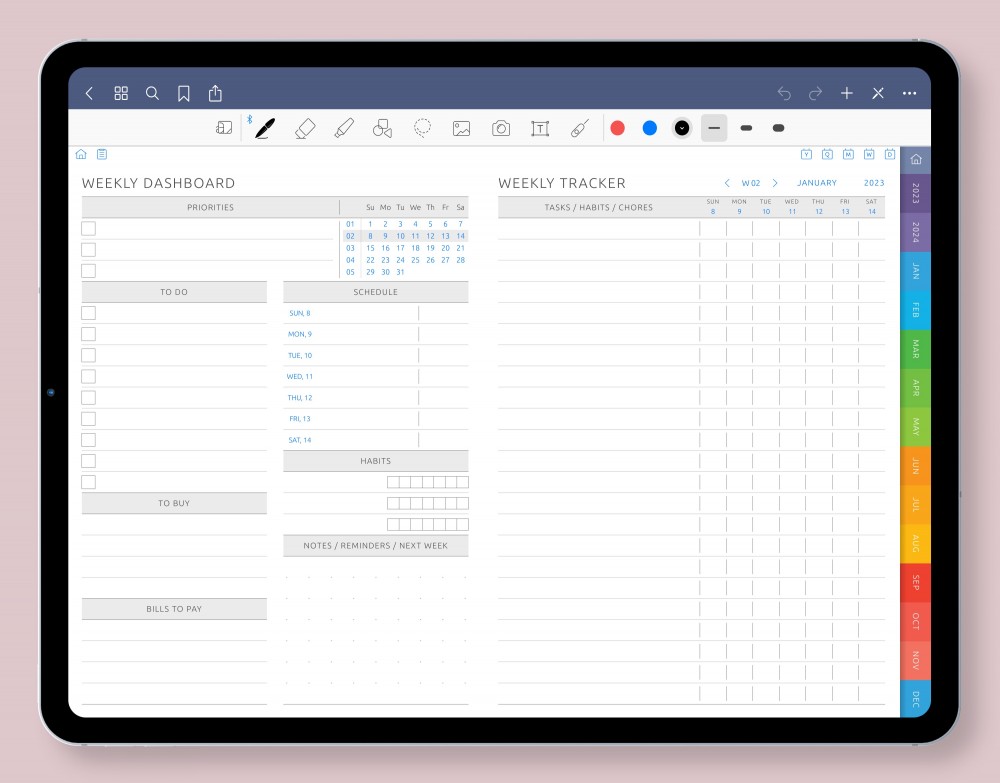Screen dimensions: 1000x783
Task: Open the JAN month tab
Action: tap(916, 271)
